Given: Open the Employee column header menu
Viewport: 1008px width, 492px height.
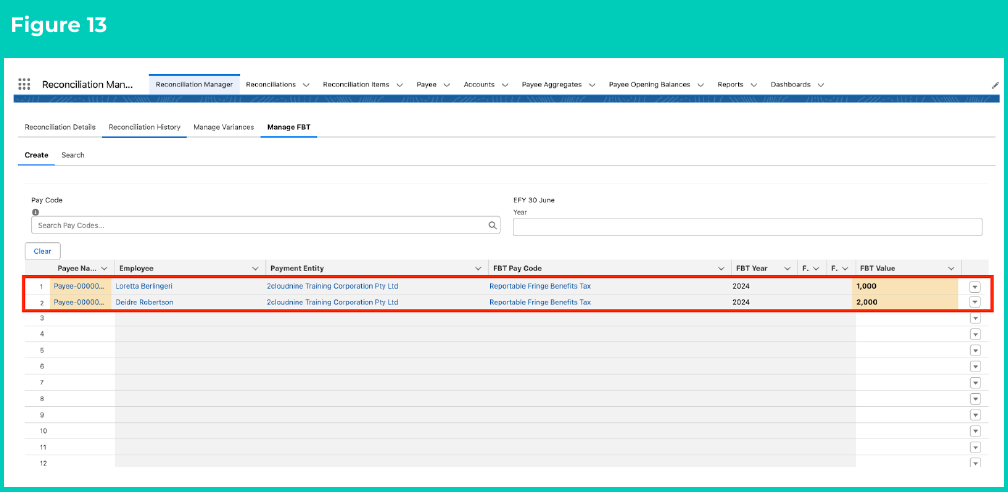Looking at the screenshot, I should pyautogui.click(x=255, y=268).
